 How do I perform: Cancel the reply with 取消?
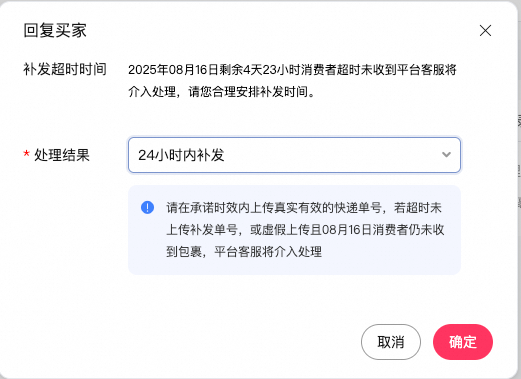point(391,342)
